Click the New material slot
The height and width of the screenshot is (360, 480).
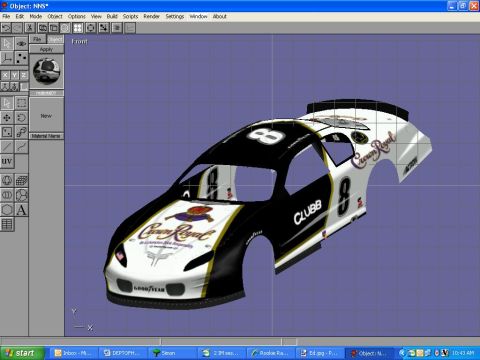tap(46, 116)
